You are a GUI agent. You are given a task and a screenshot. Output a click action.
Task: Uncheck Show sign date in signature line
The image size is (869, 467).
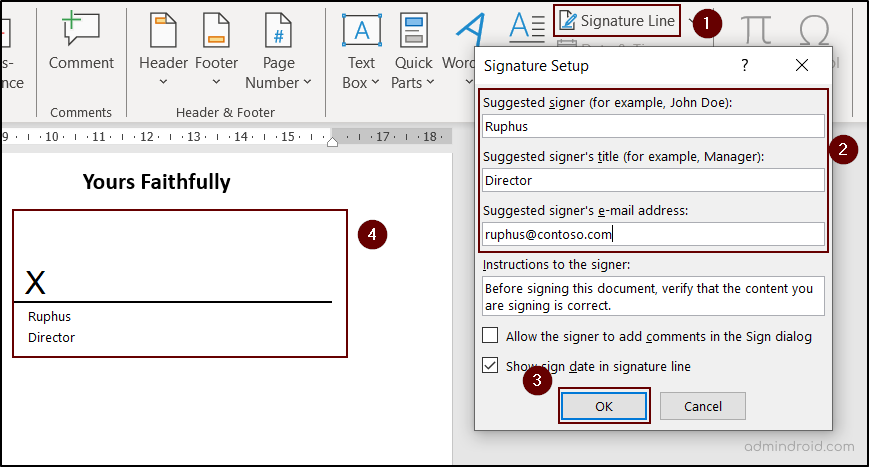click(x=490, y=366)
